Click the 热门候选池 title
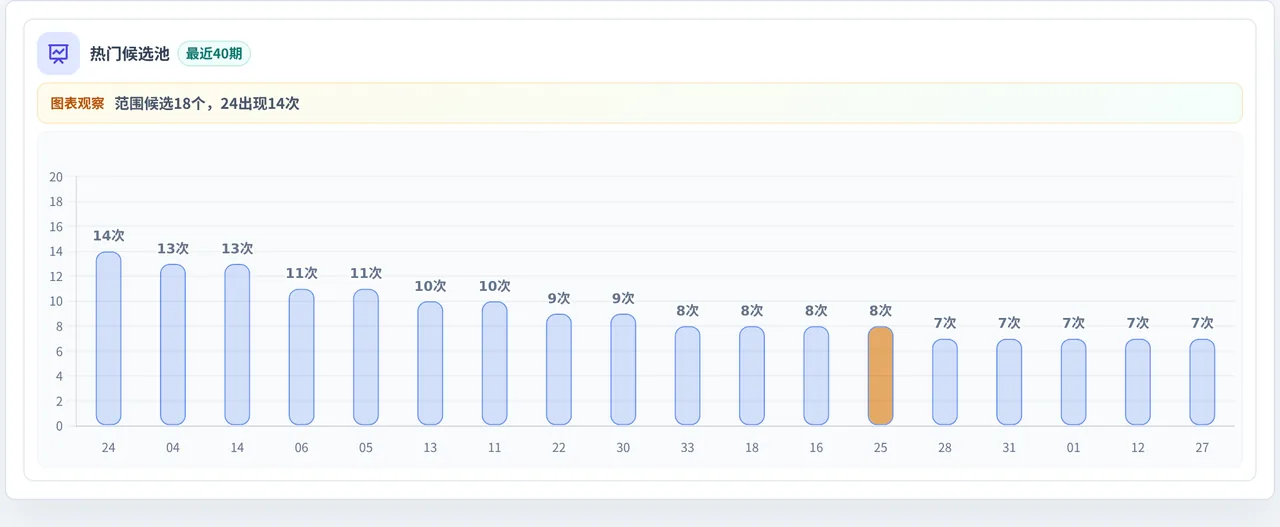This screenshot has width=1280, height=527. click(130, 54)
